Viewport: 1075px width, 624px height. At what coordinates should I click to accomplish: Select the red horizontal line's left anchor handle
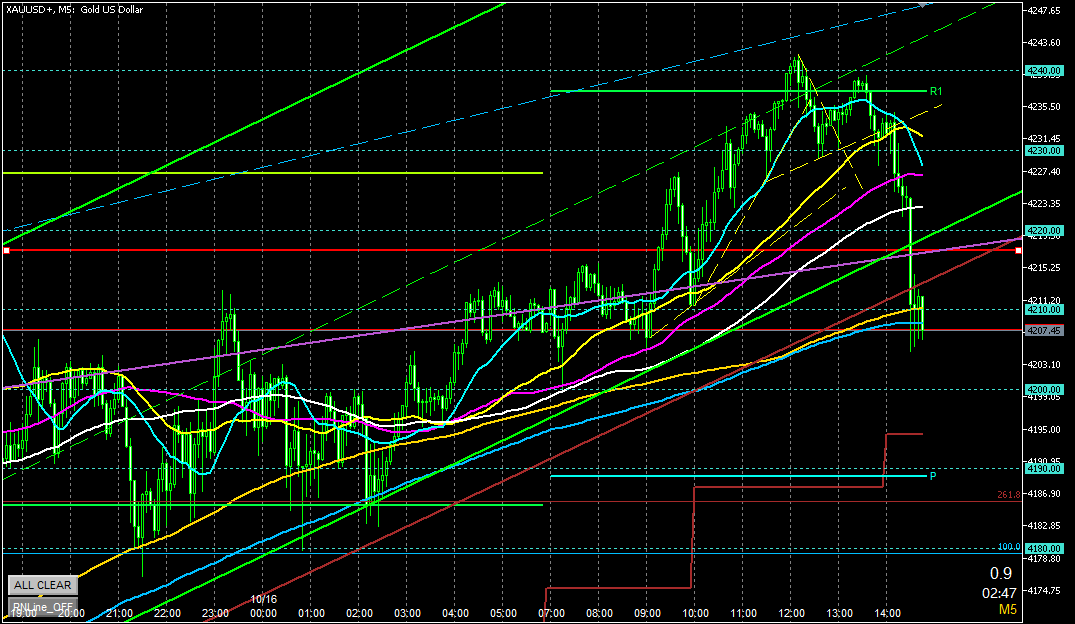(x=6, y=250)
